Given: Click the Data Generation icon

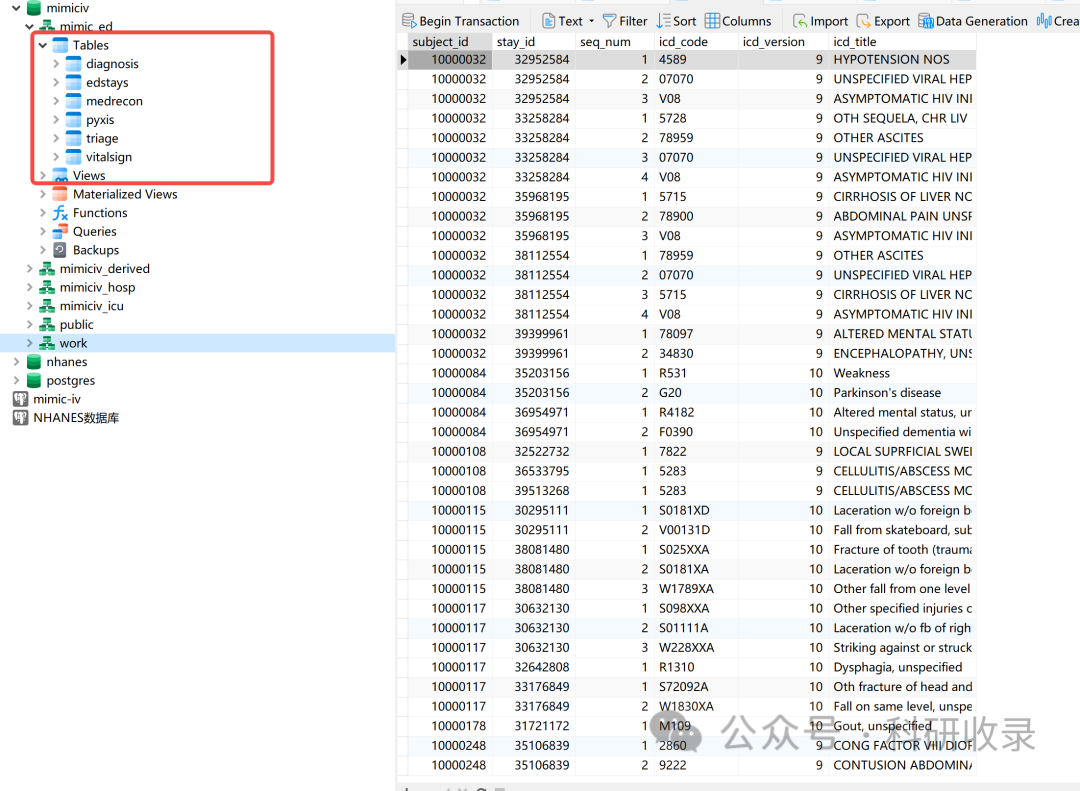Looking at the screenshot, I should click(x=926, y=21).
